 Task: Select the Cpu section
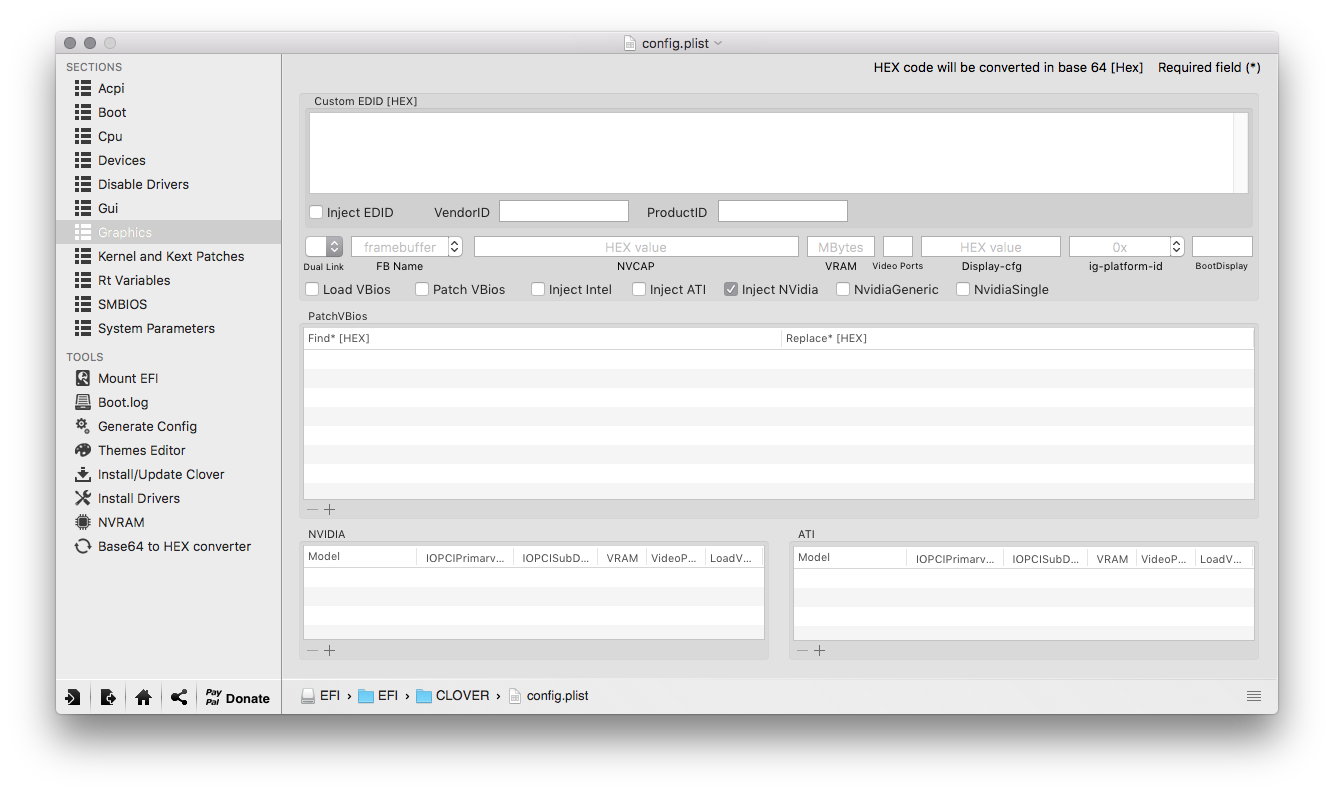tap(168, 136)
